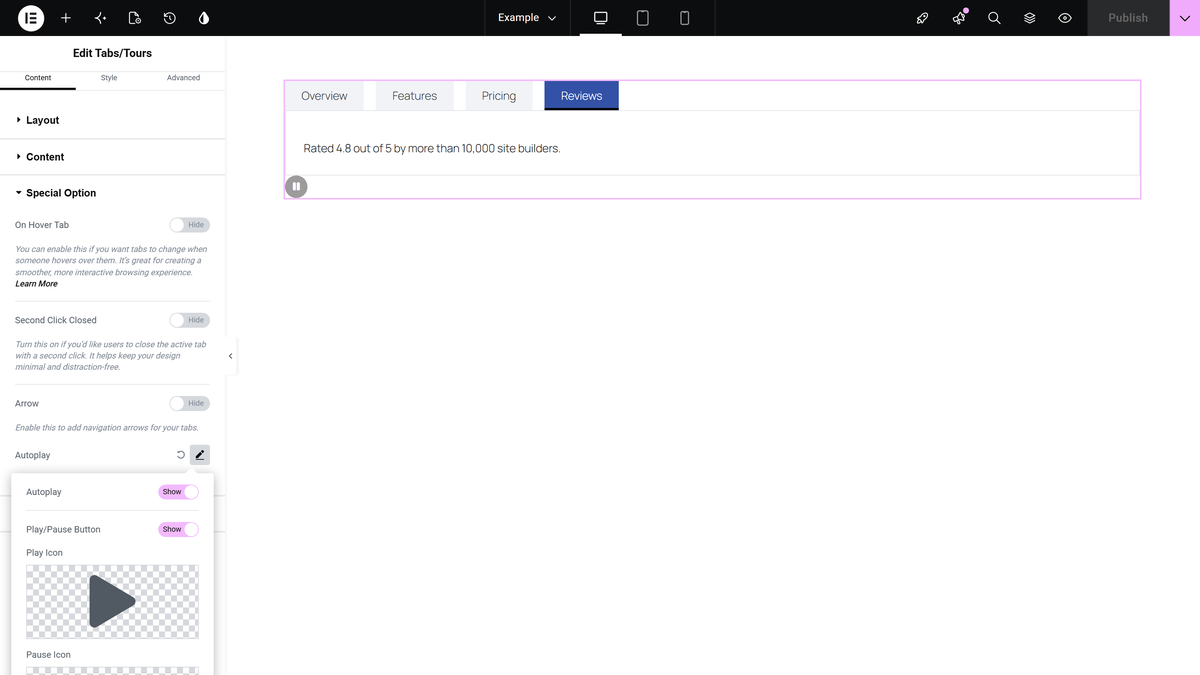This screenshot has height=675, width=1200.
Task: Enable the Arrow switch
Action: [x=189, y=403]
